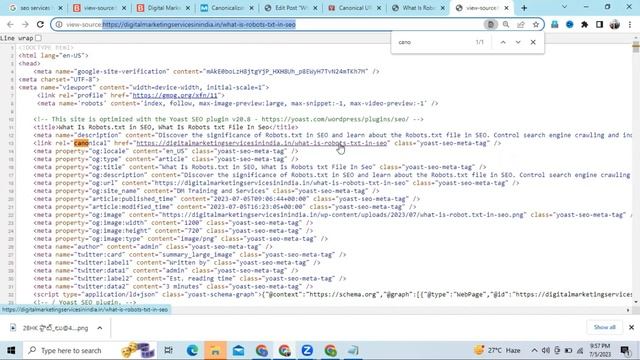Open File Explorer from taskbar
The width and height of the screenshot is (640, 360).
click(215, 350)
